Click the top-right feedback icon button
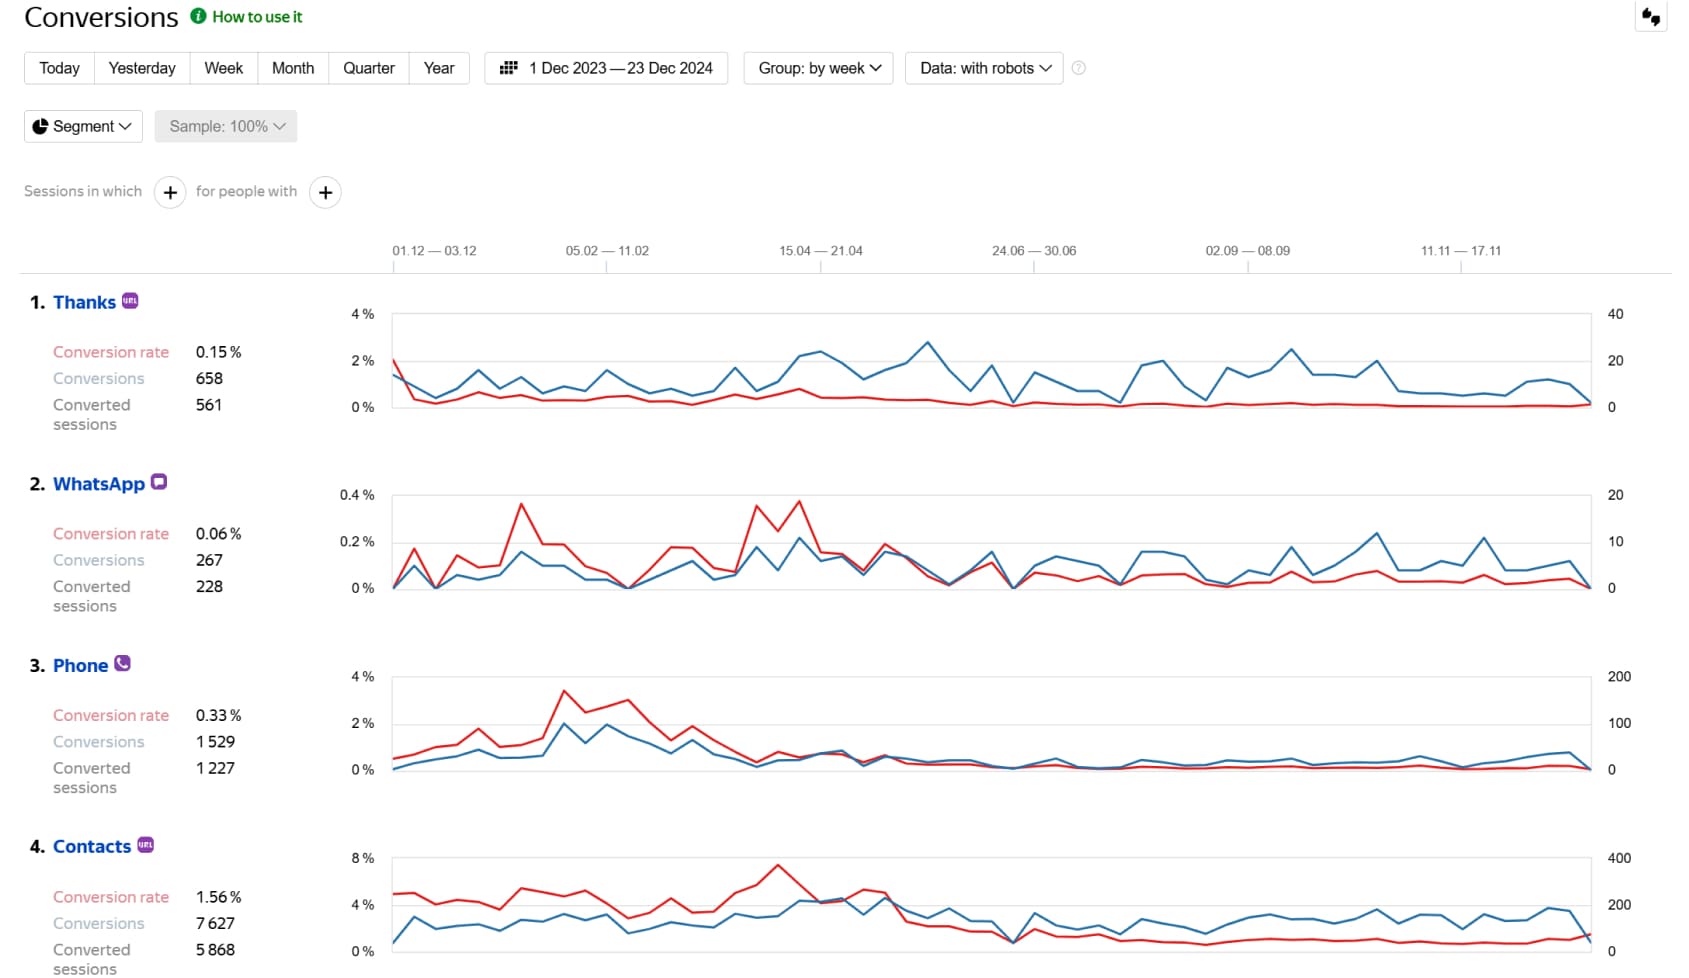1689x978 pixels. pyautogui.click(x=1651, y=17)
